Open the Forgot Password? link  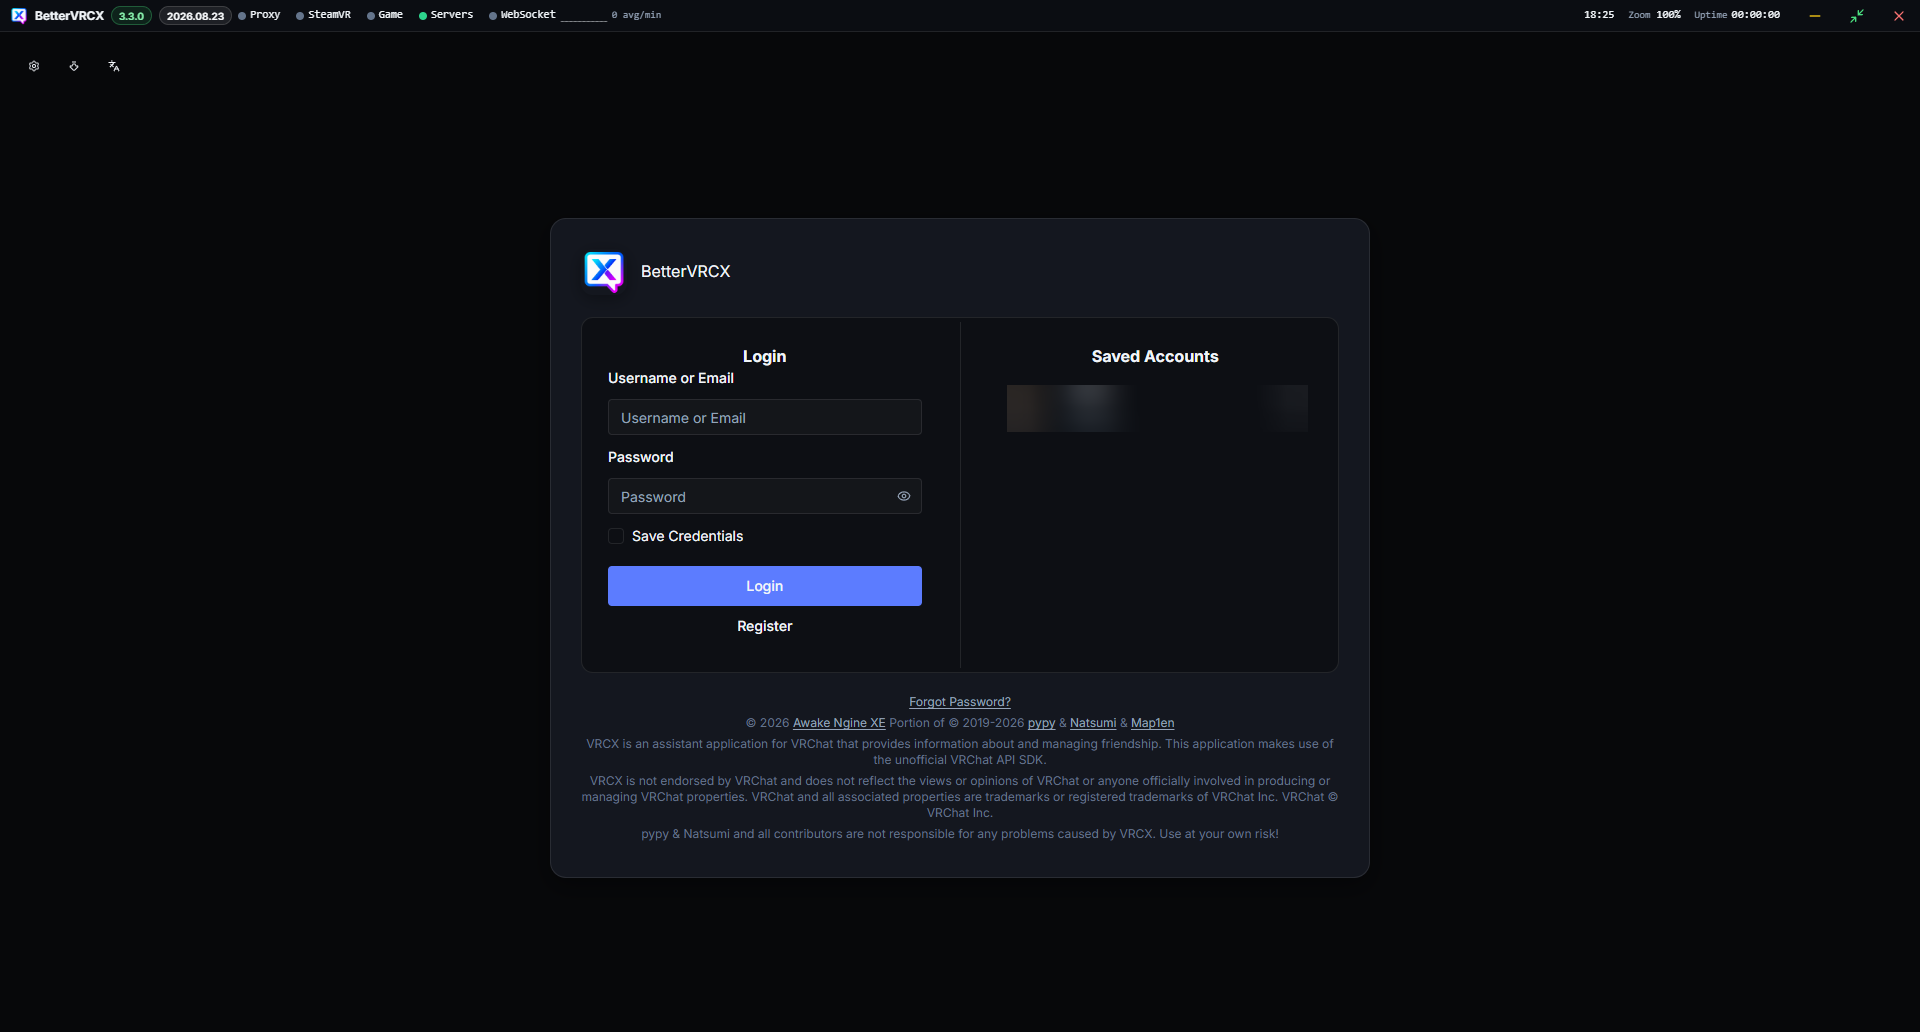[960, 702]
